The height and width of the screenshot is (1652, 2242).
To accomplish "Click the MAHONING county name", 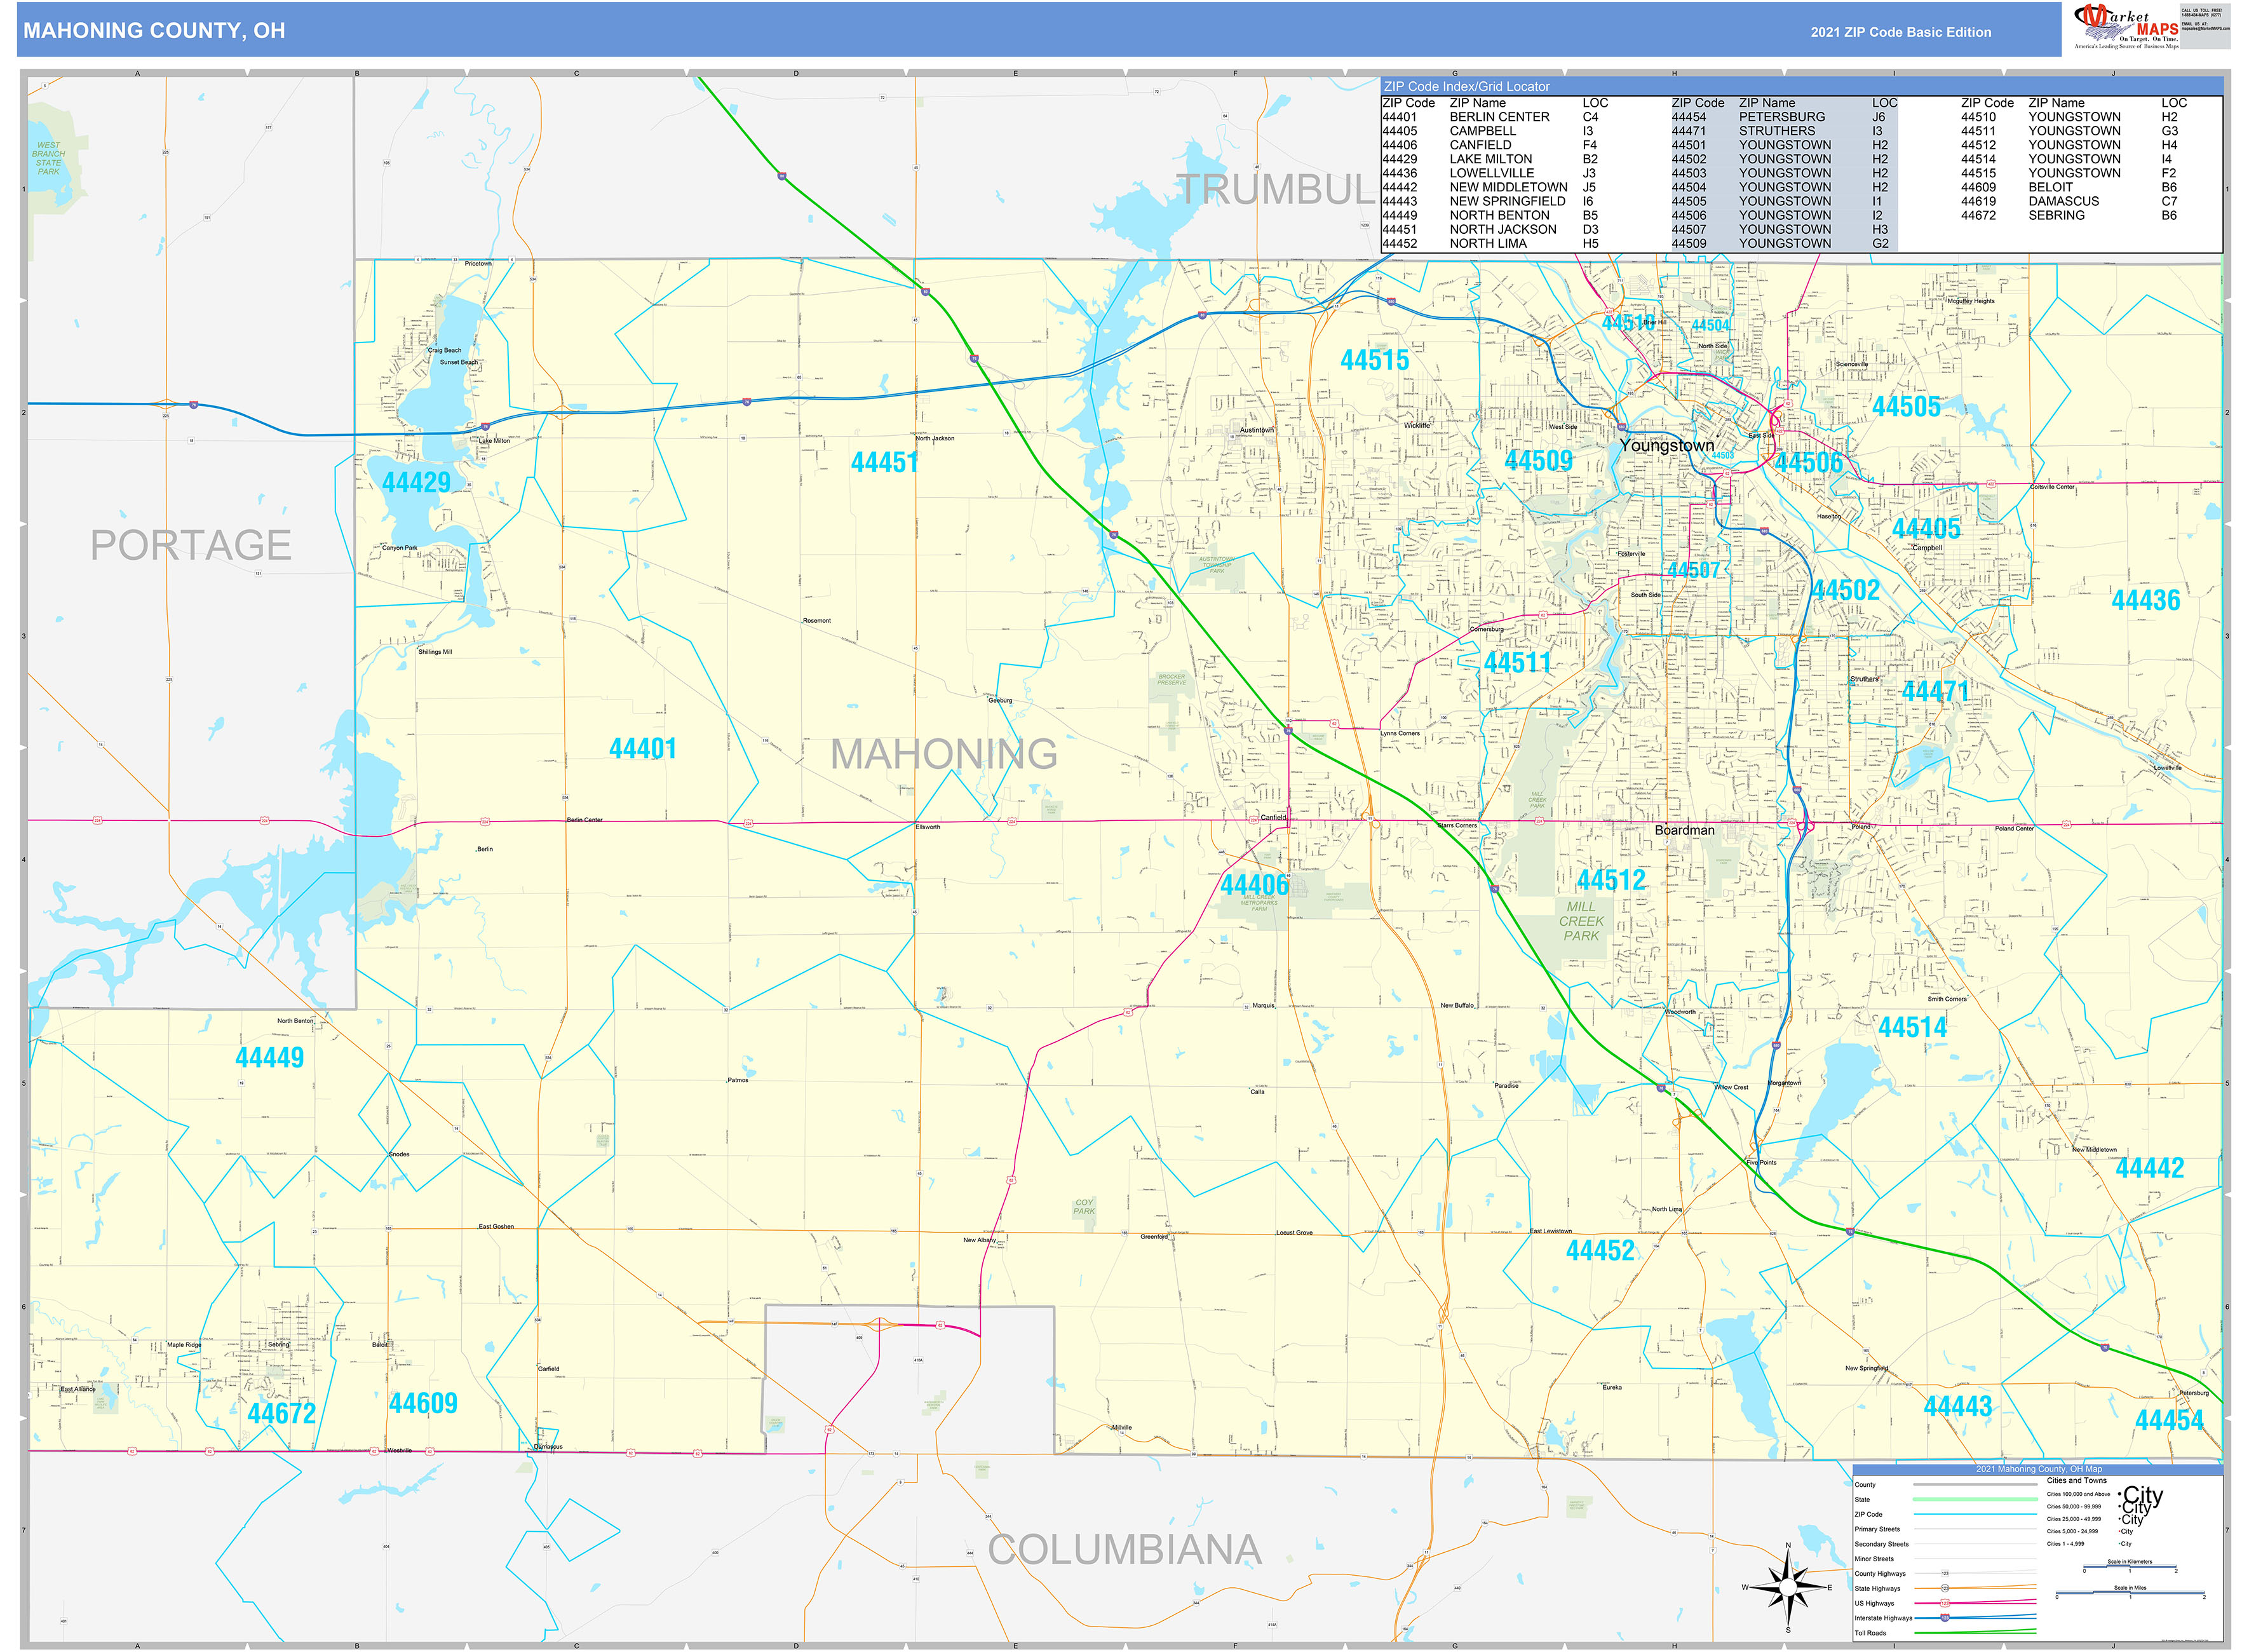I will [944, 754].
